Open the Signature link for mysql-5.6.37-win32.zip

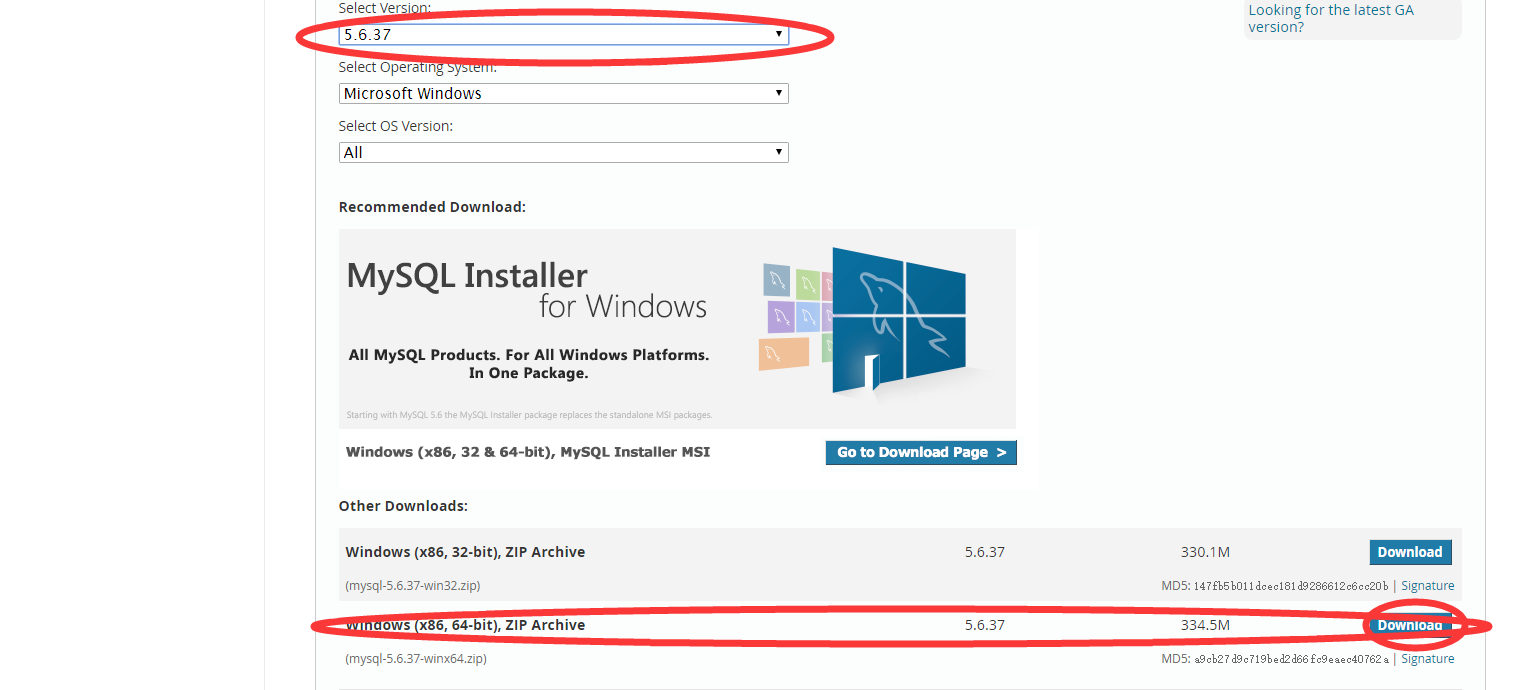[x=1427, y=586]
